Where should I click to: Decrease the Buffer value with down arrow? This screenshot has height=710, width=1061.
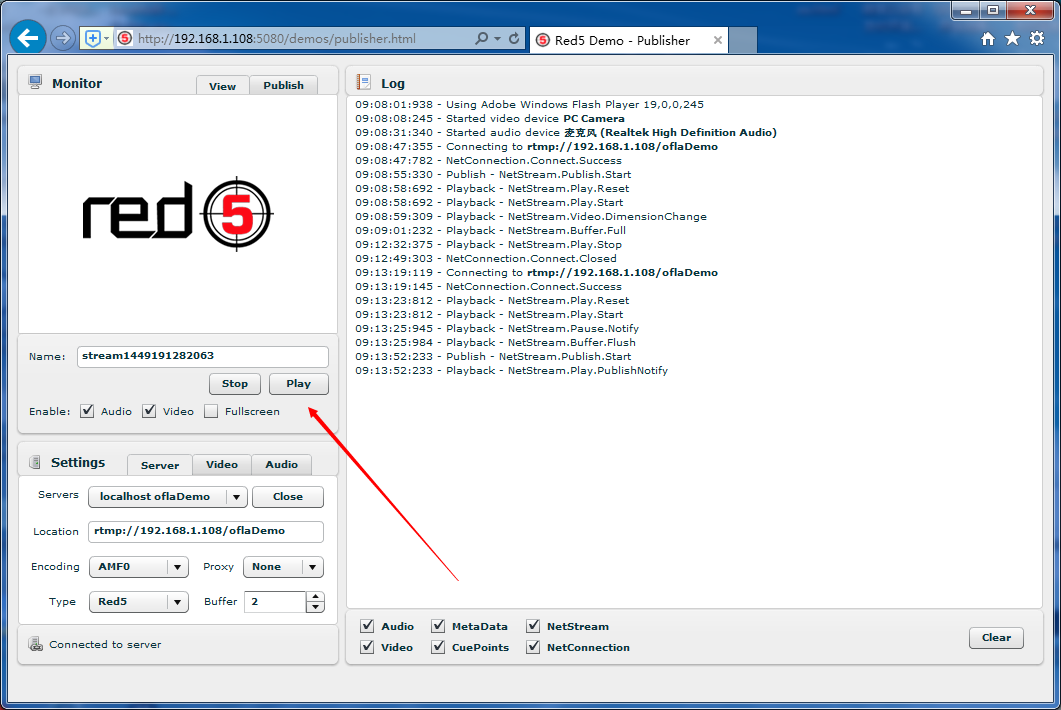pyautogui.click(x=315, y=607)
